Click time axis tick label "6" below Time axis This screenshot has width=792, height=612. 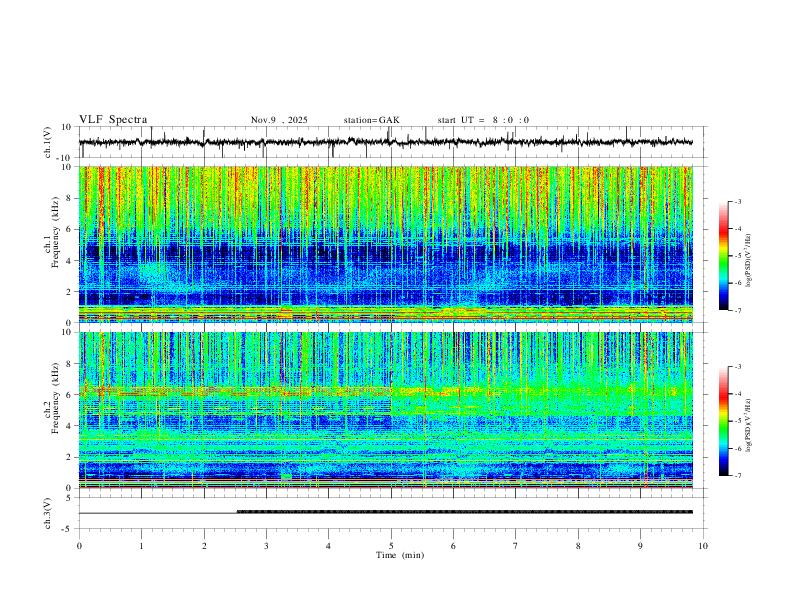click(453, 546)
